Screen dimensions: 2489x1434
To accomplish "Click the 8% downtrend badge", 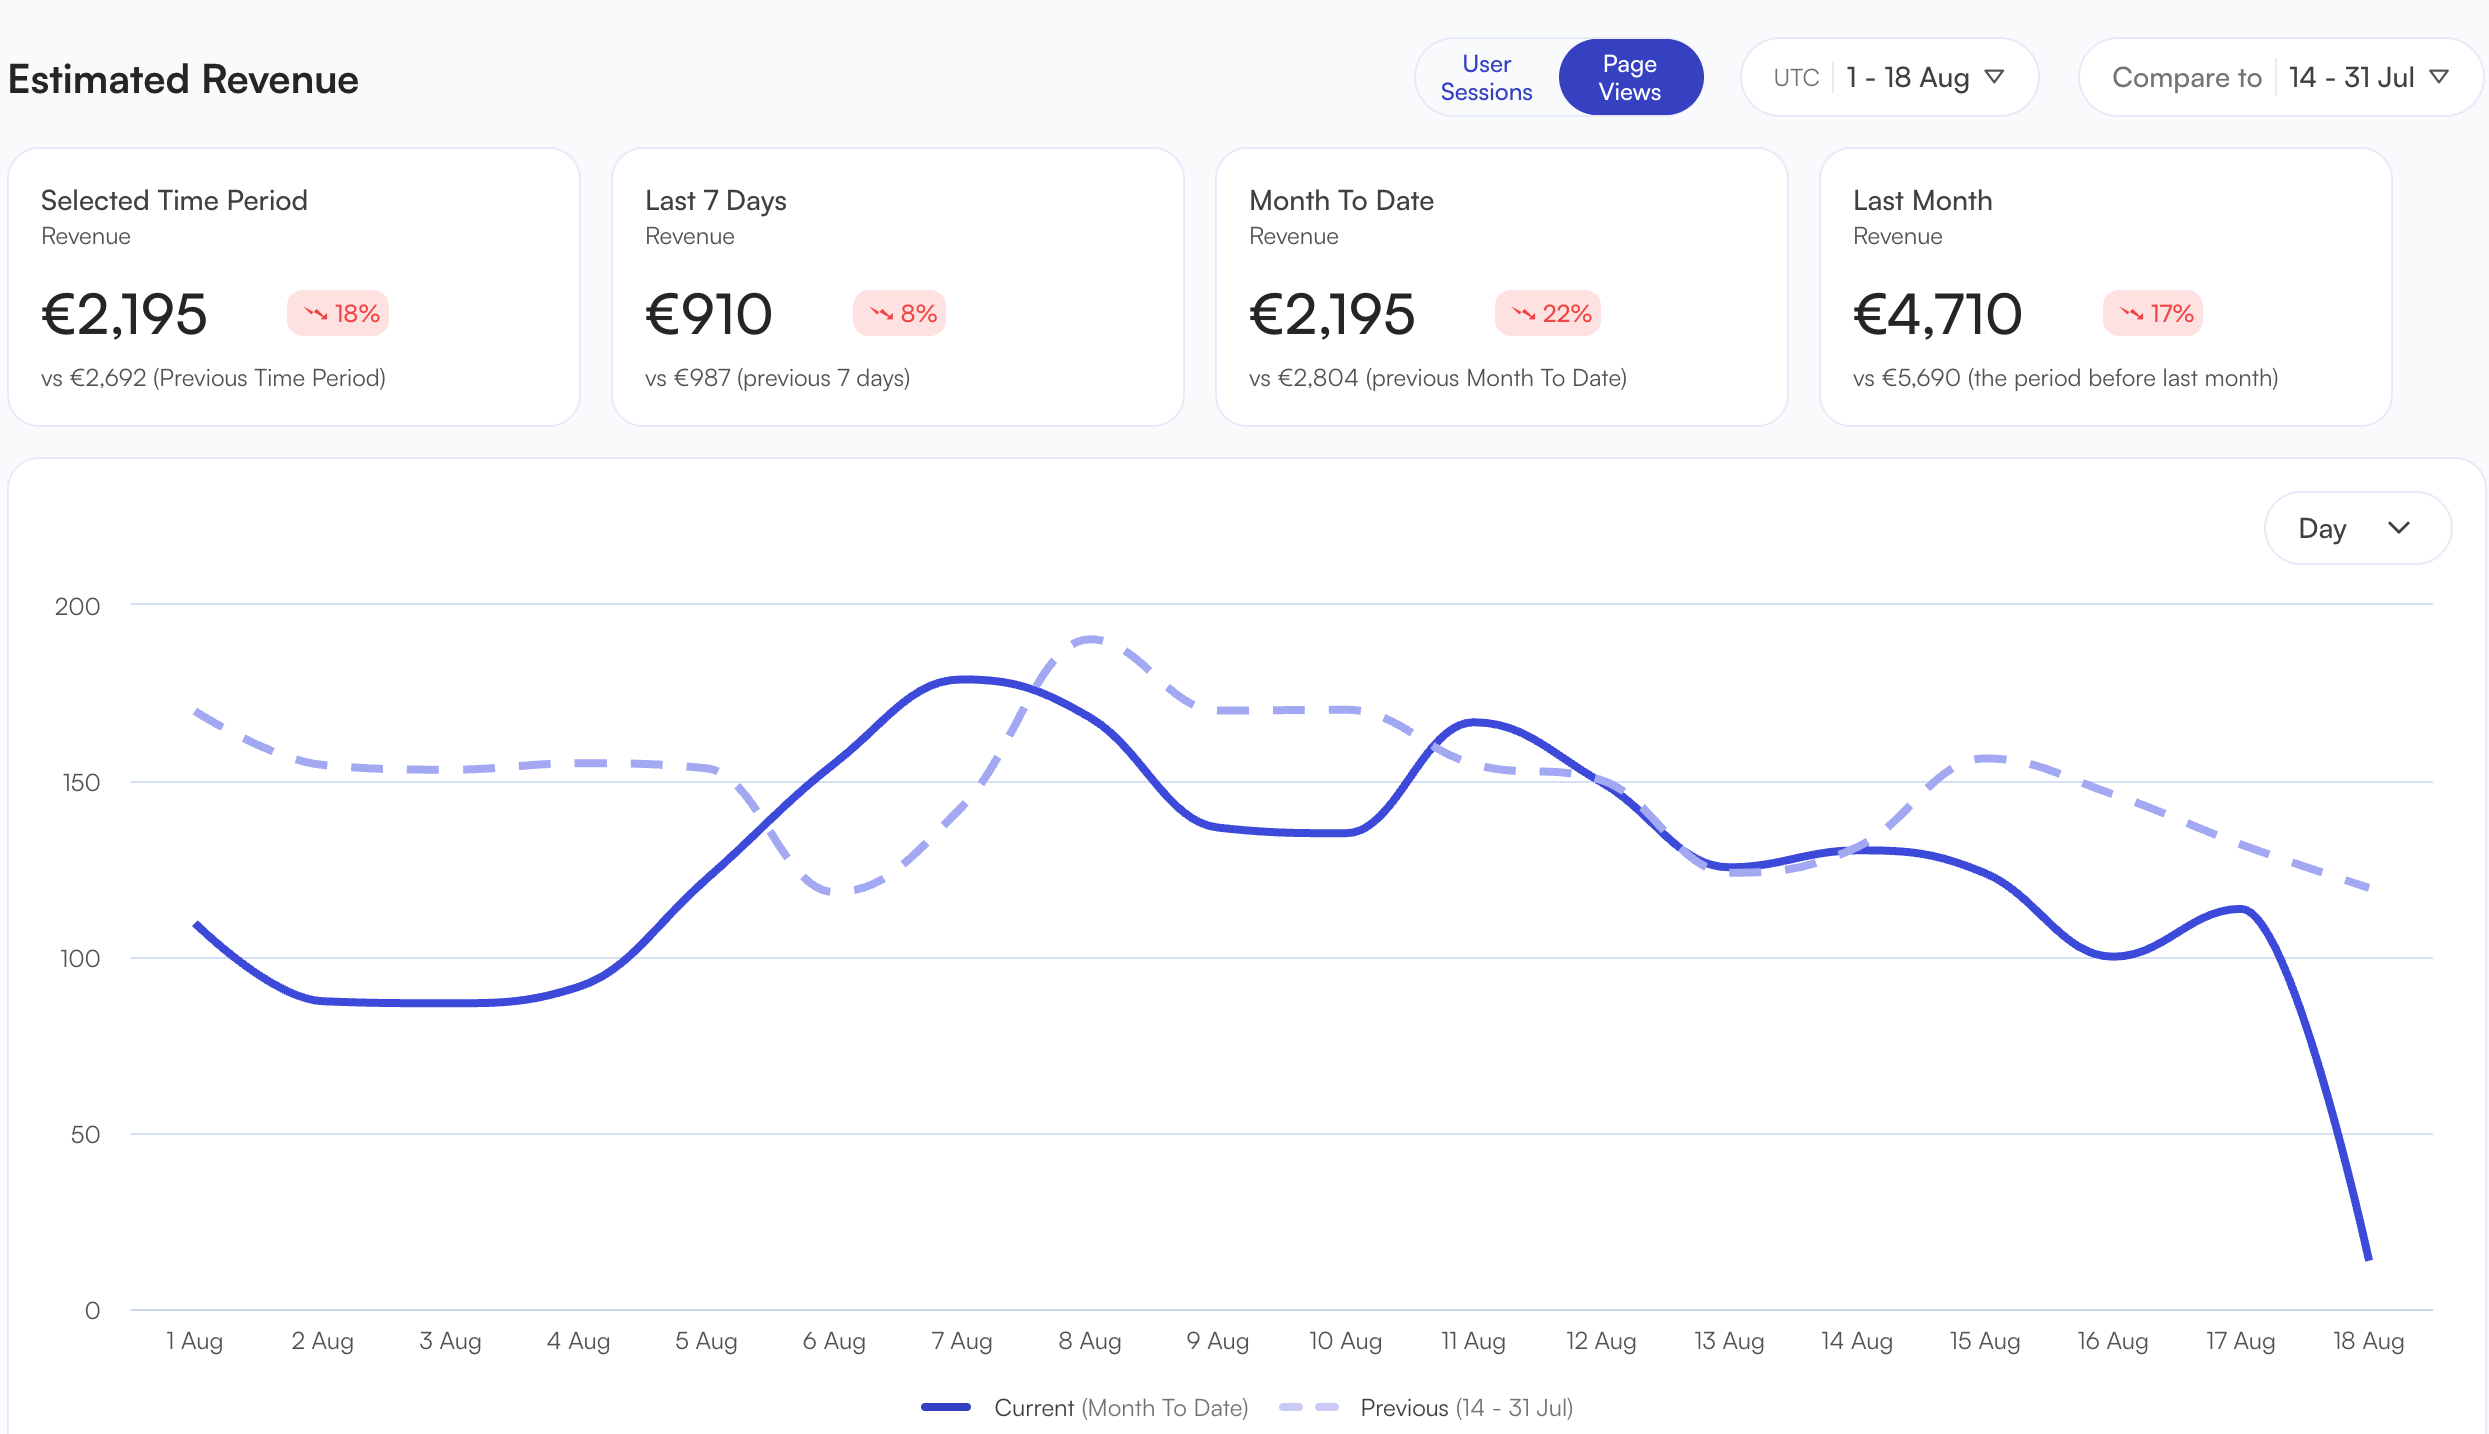I will (x=899, y=314).
